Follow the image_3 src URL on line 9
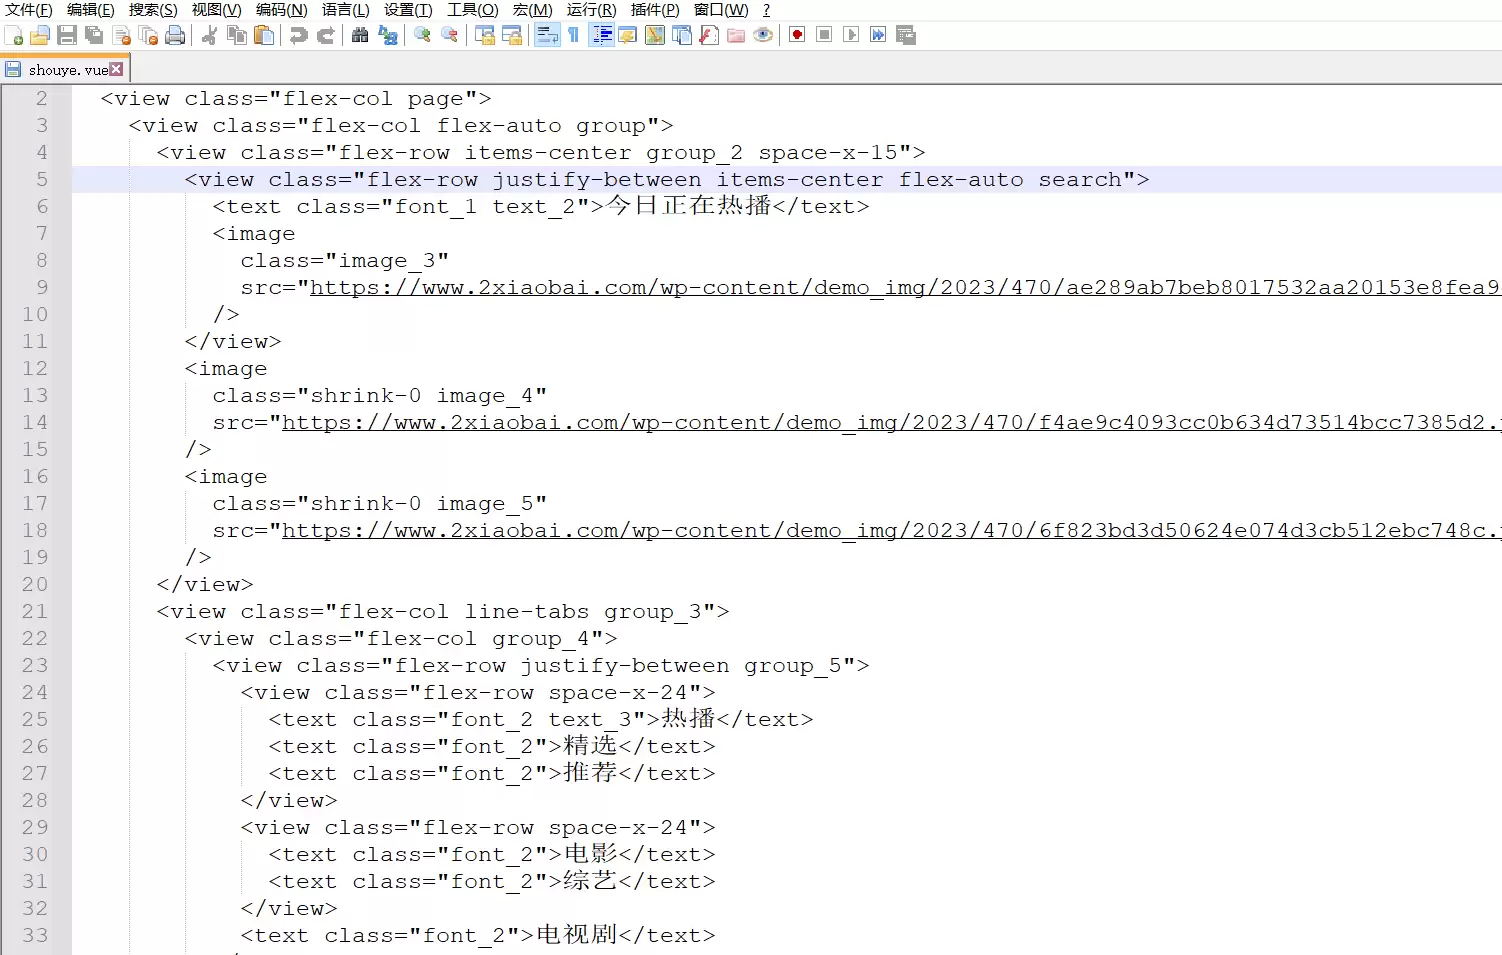 [904, 287]
